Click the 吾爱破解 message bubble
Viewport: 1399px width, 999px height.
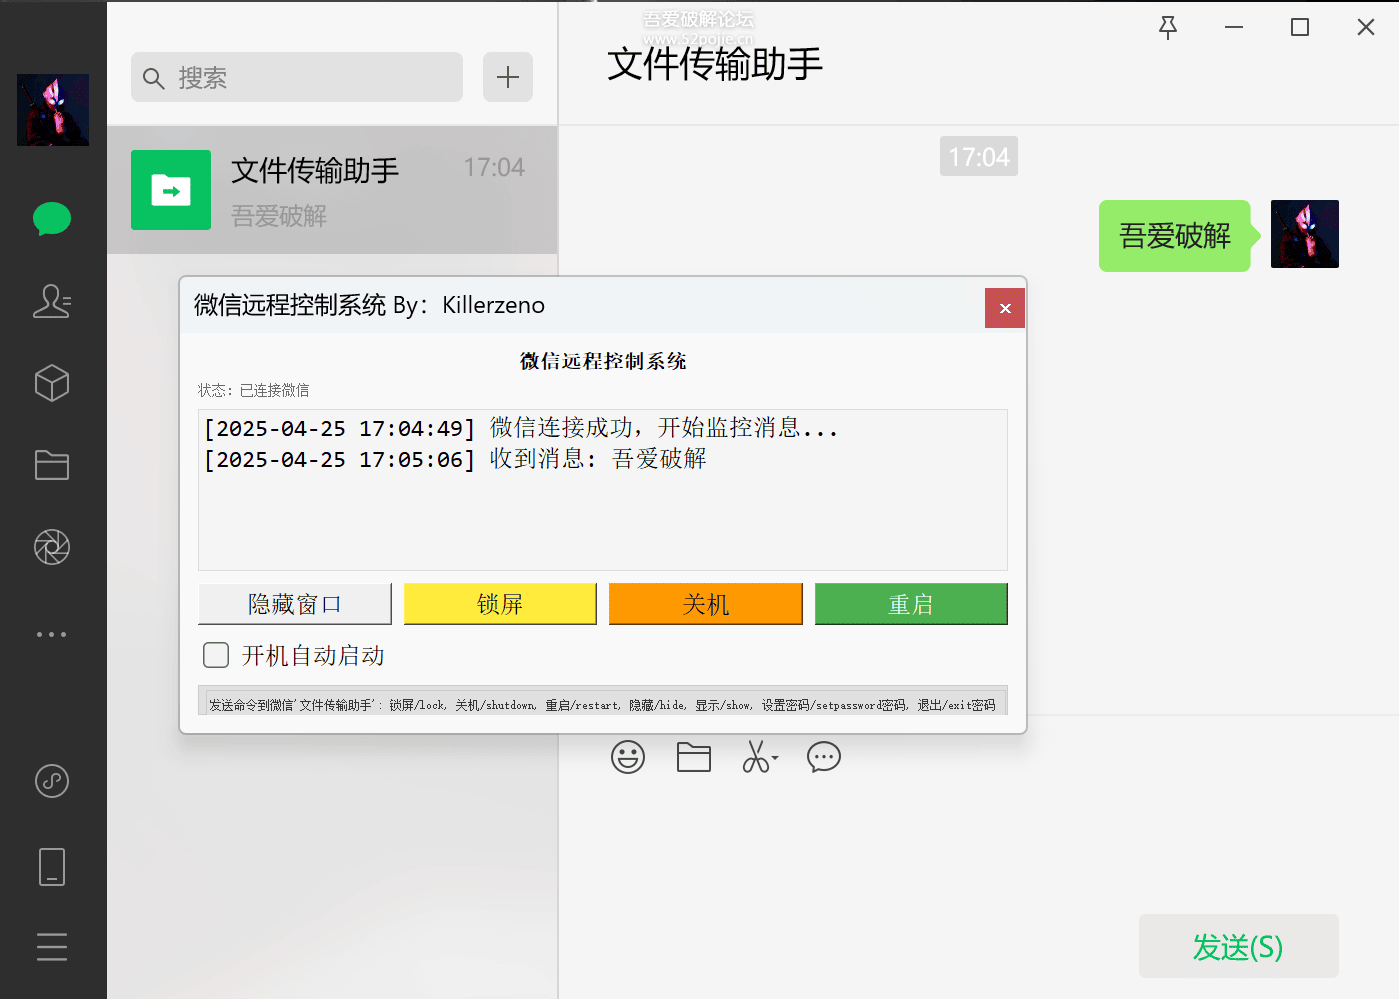1175,236
